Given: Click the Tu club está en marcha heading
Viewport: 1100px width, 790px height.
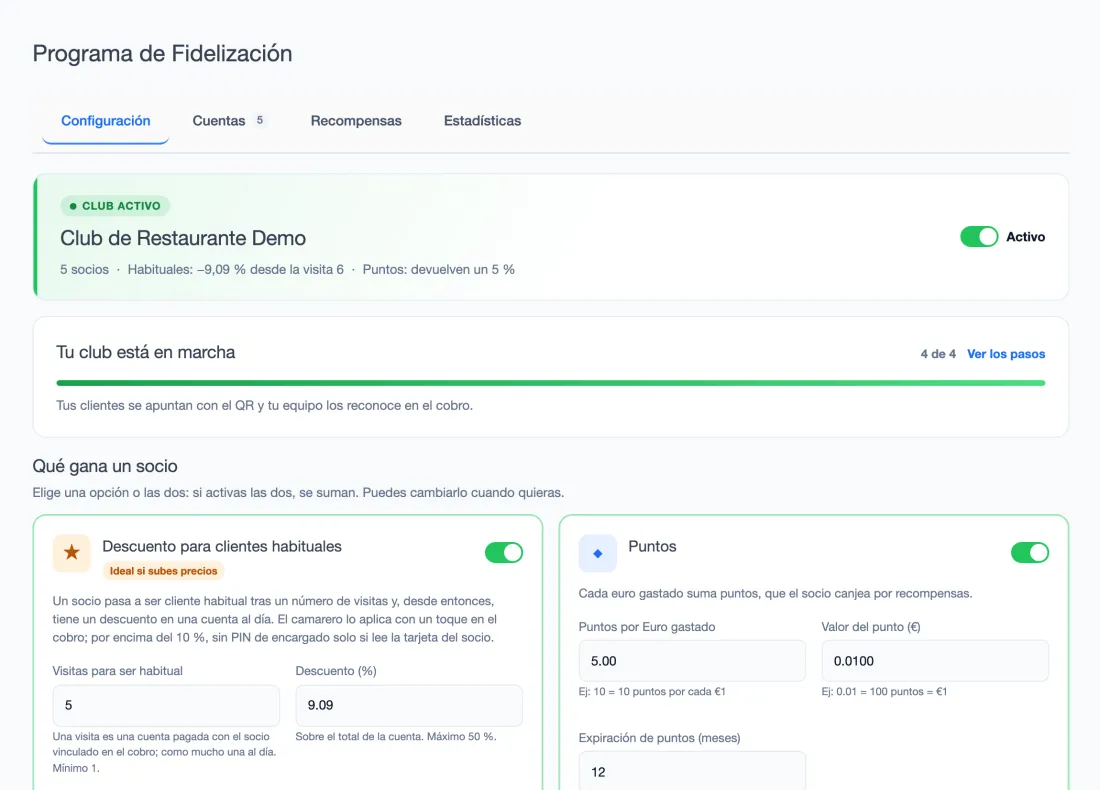Looking at the screenshot, I should coord(146,352).
